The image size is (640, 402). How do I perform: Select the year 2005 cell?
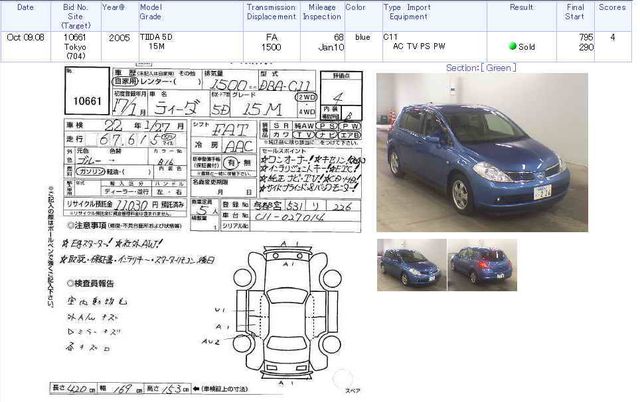click(119, 38)
